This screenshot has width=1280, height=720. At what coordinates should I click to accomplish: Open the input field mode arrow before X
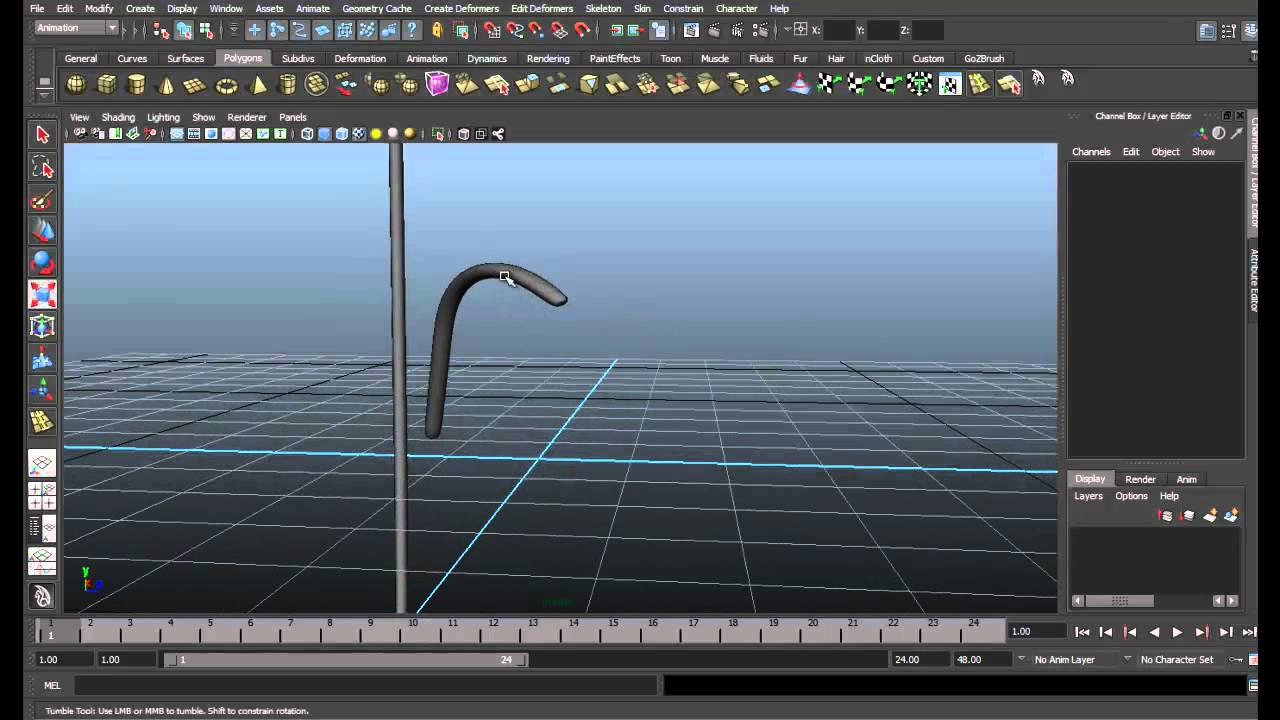point(787,30)
